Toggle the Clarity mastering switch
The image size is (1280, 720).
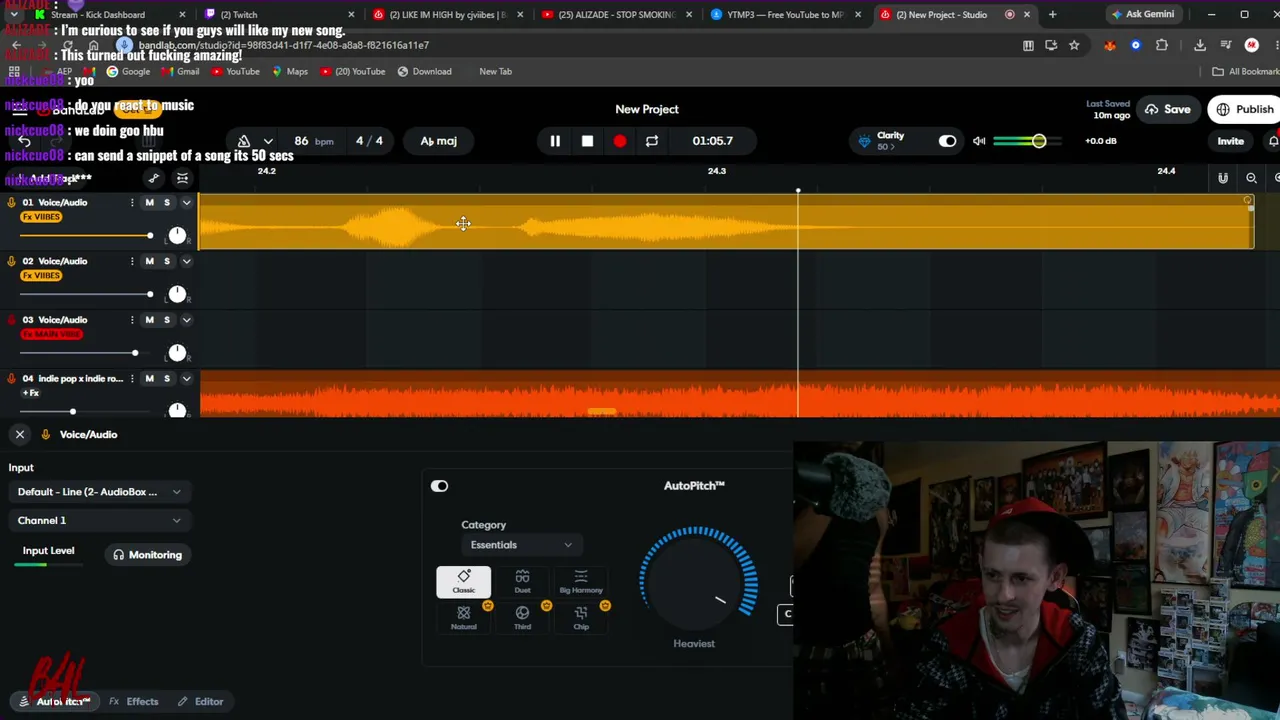click(x=947, y=141)
